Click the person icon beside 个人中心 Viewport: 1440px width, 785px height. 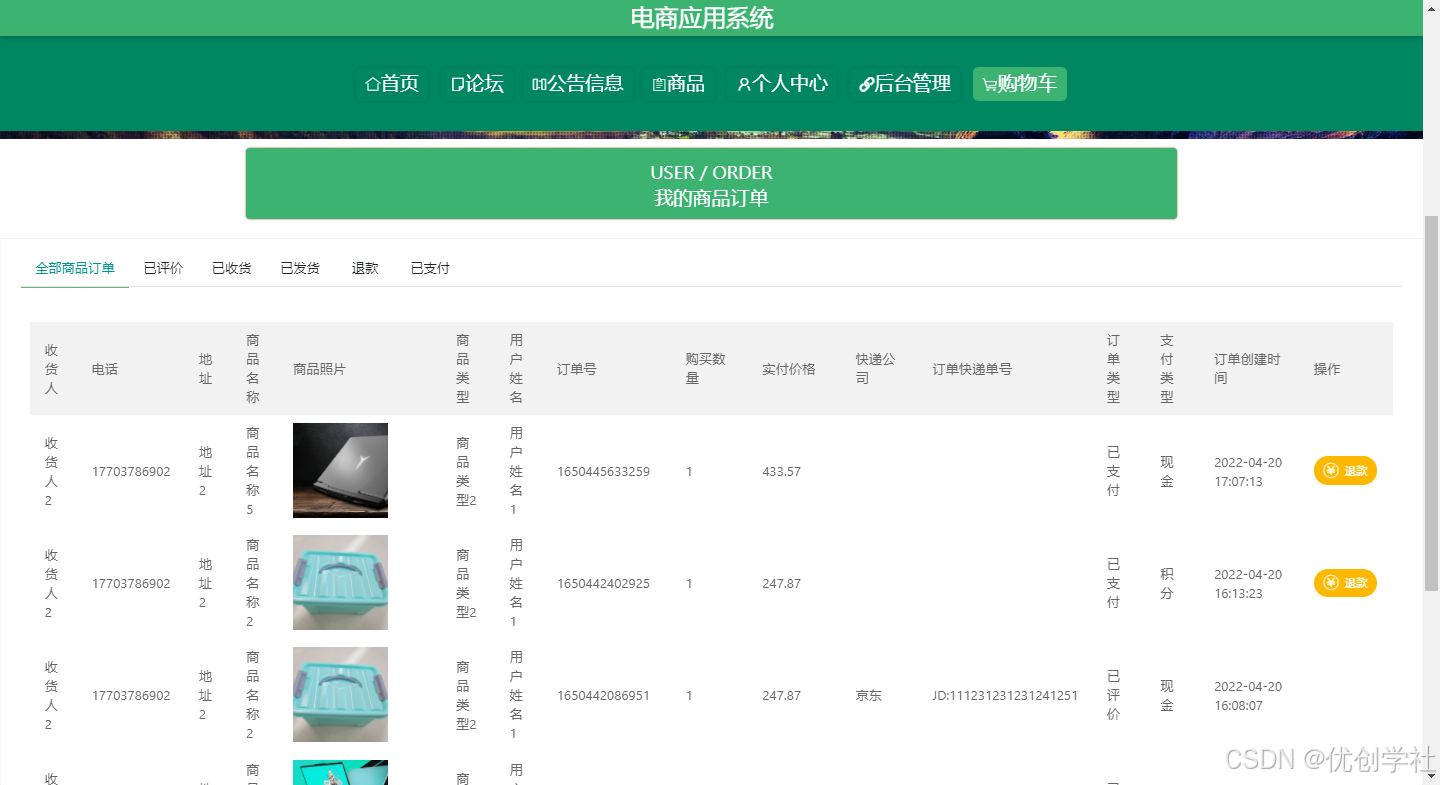(743, 85)
